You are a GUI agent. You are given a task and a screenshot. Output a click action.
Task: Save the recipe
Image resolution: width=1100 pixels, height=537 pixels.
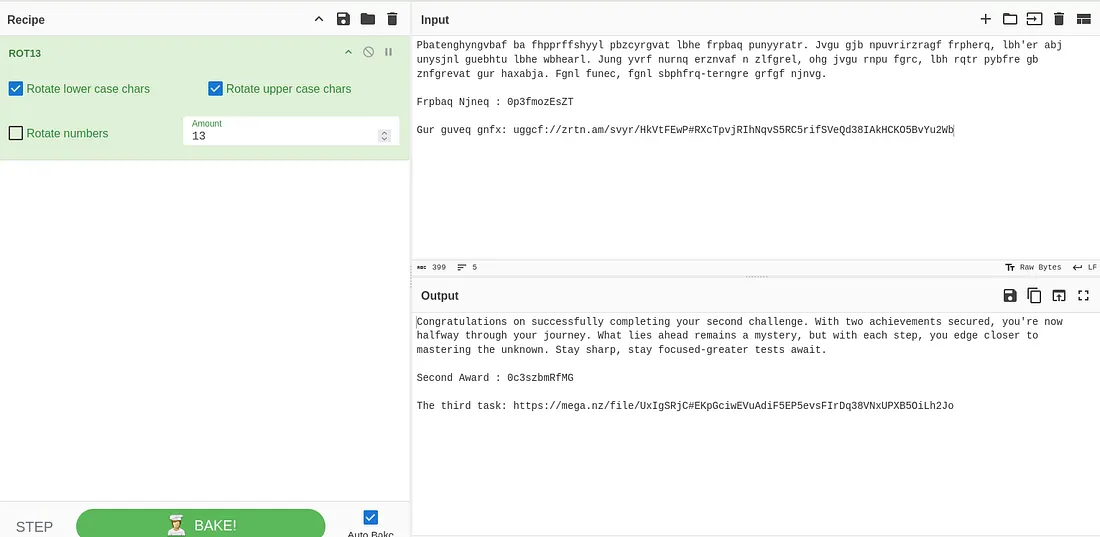pos(343,19)
